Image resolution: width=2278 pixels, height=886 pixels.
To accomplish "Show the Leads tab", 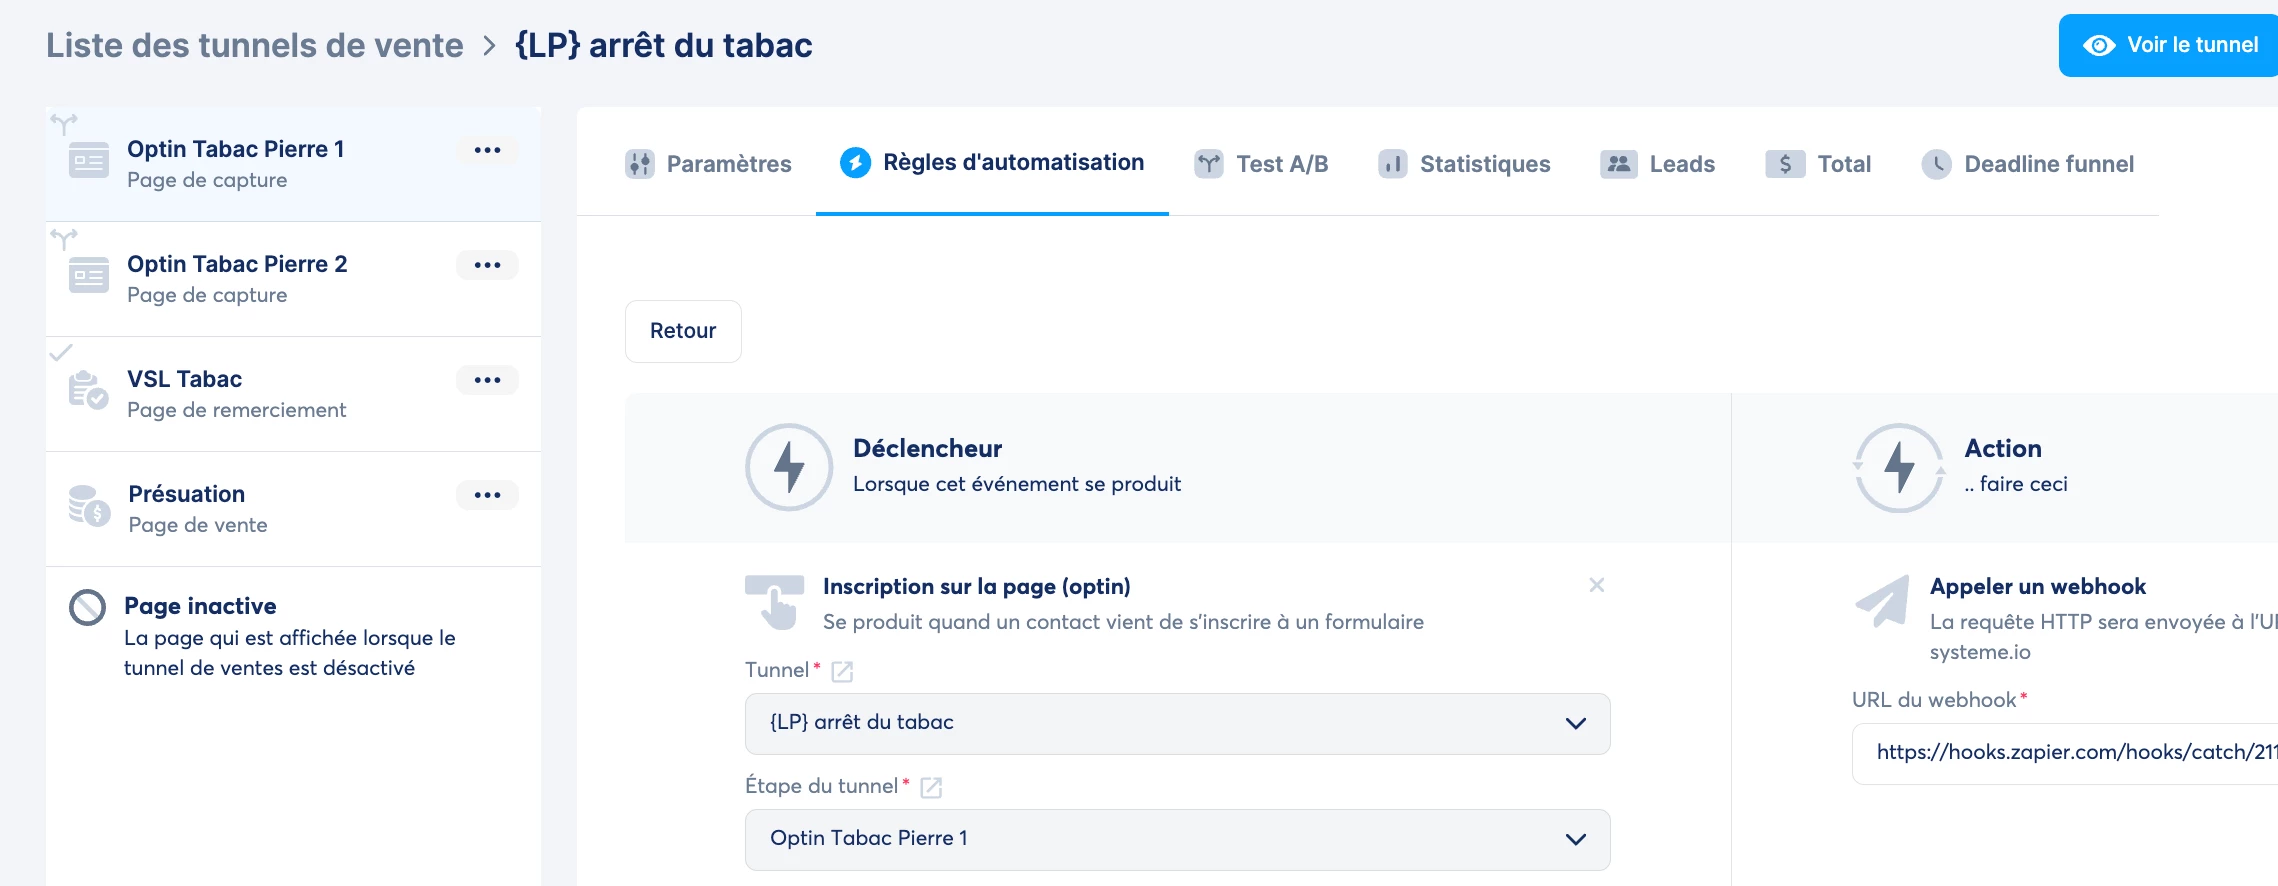I will tap(1657, 164).
